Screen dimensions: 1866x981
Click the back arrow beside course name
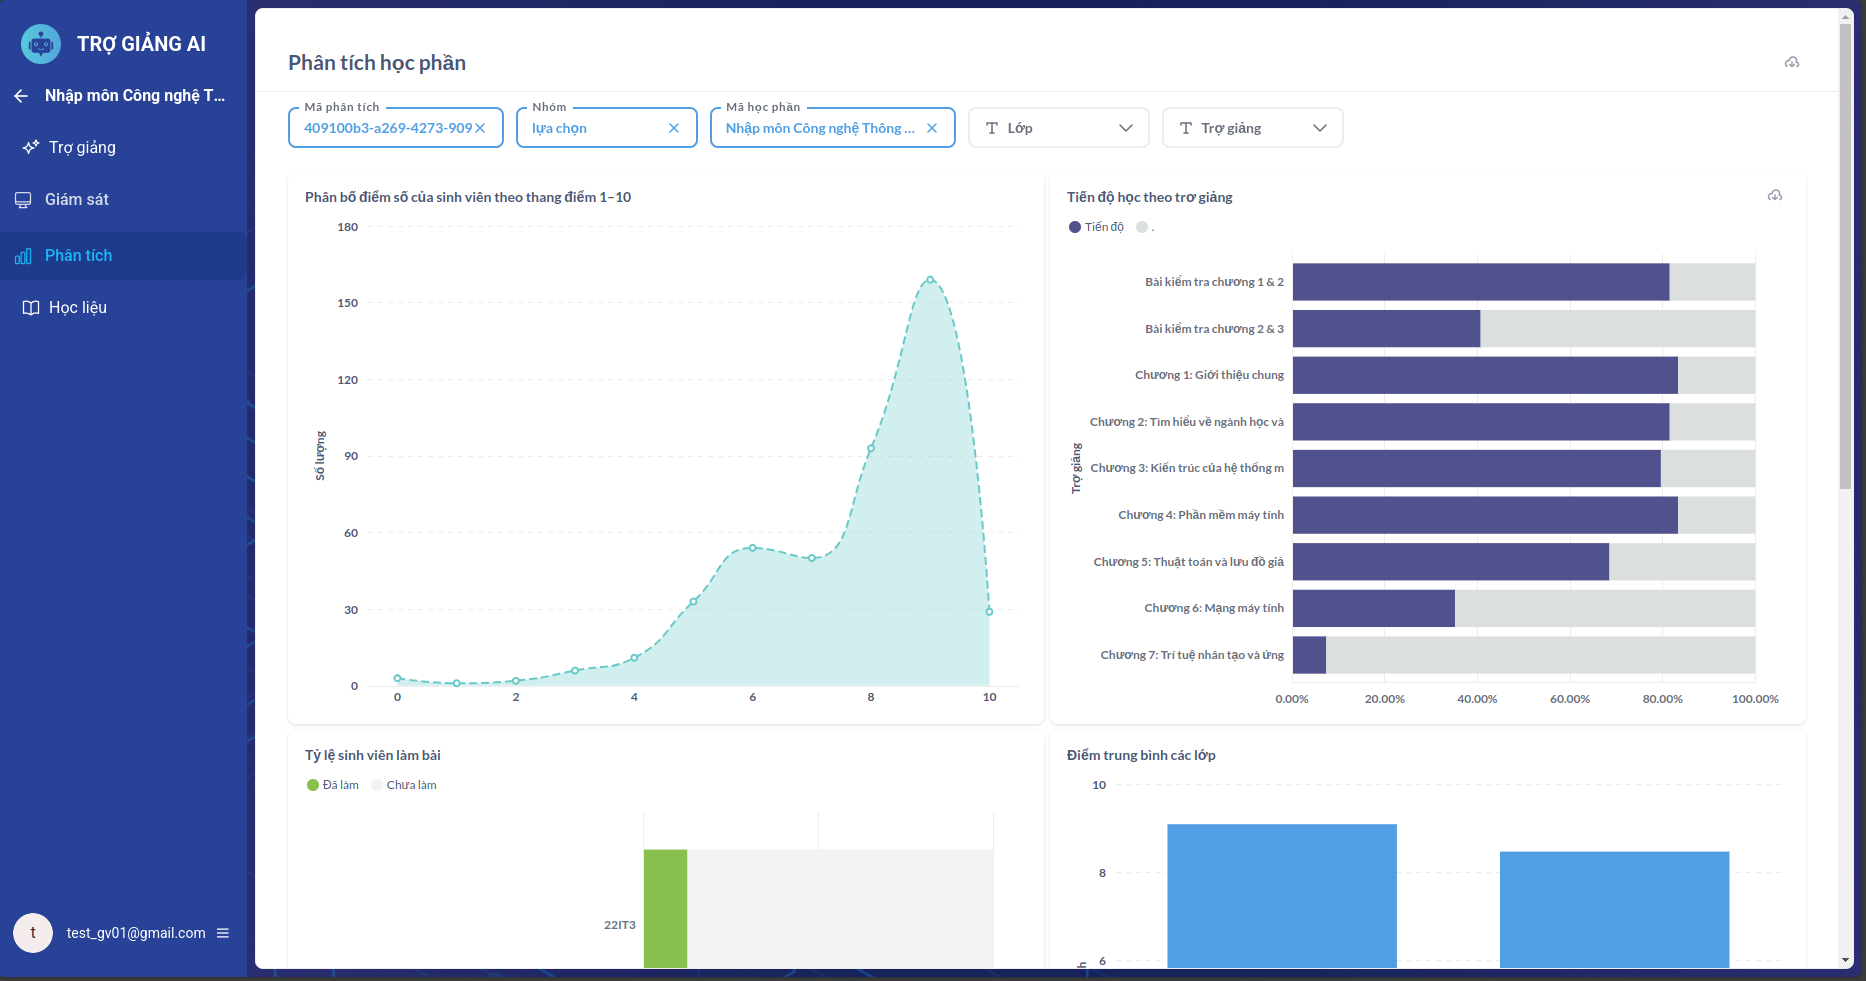pyautogui.click(x=21, y=96)
